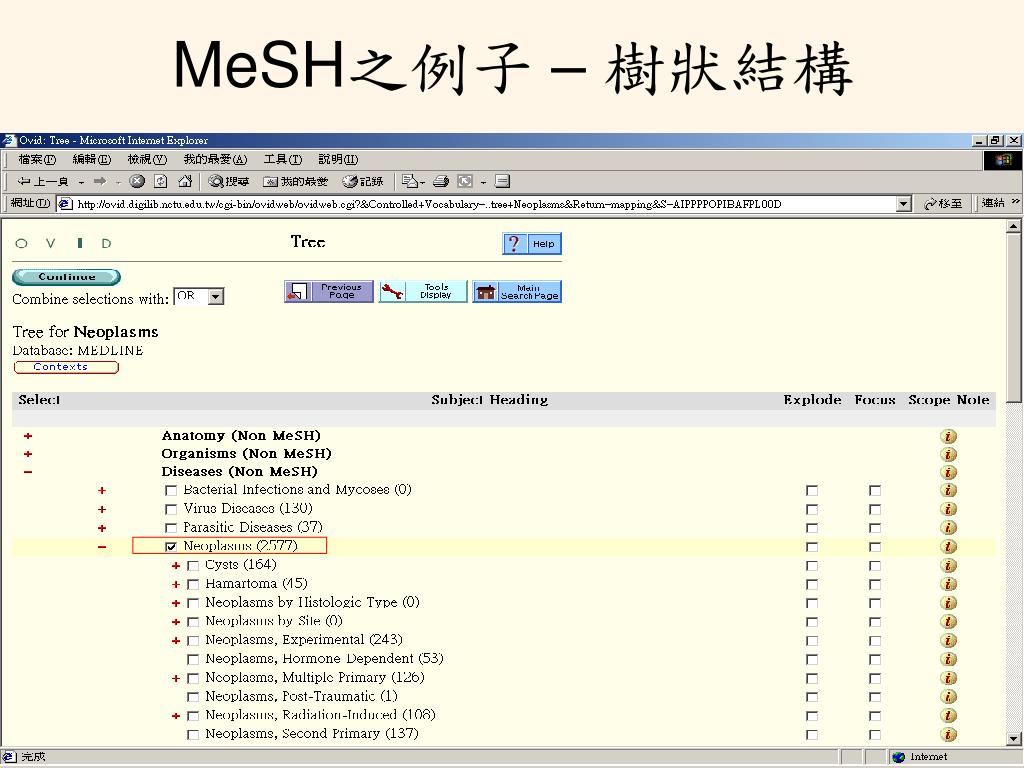
Task: View scope note for Hamartoma
Action: click(x=948, y=584)
